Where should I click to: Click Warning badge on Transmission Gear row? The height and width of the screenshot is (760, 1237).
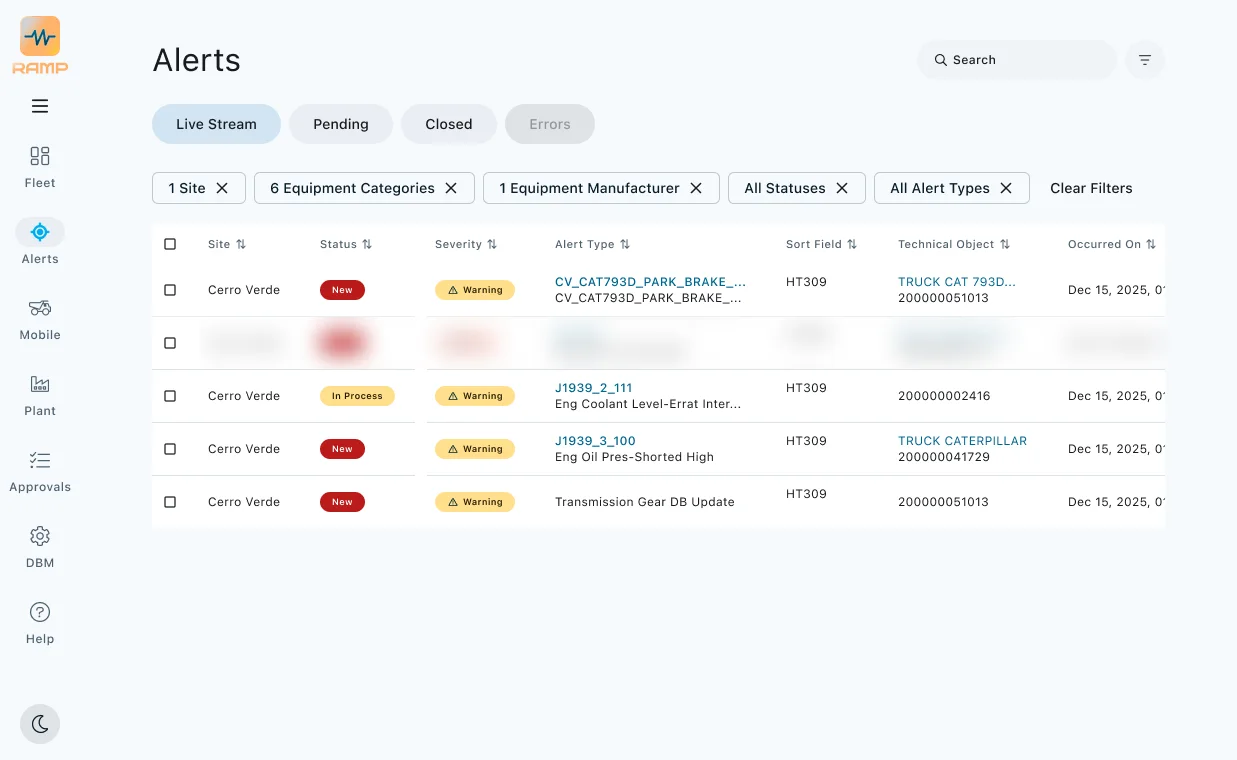point(475,502)
